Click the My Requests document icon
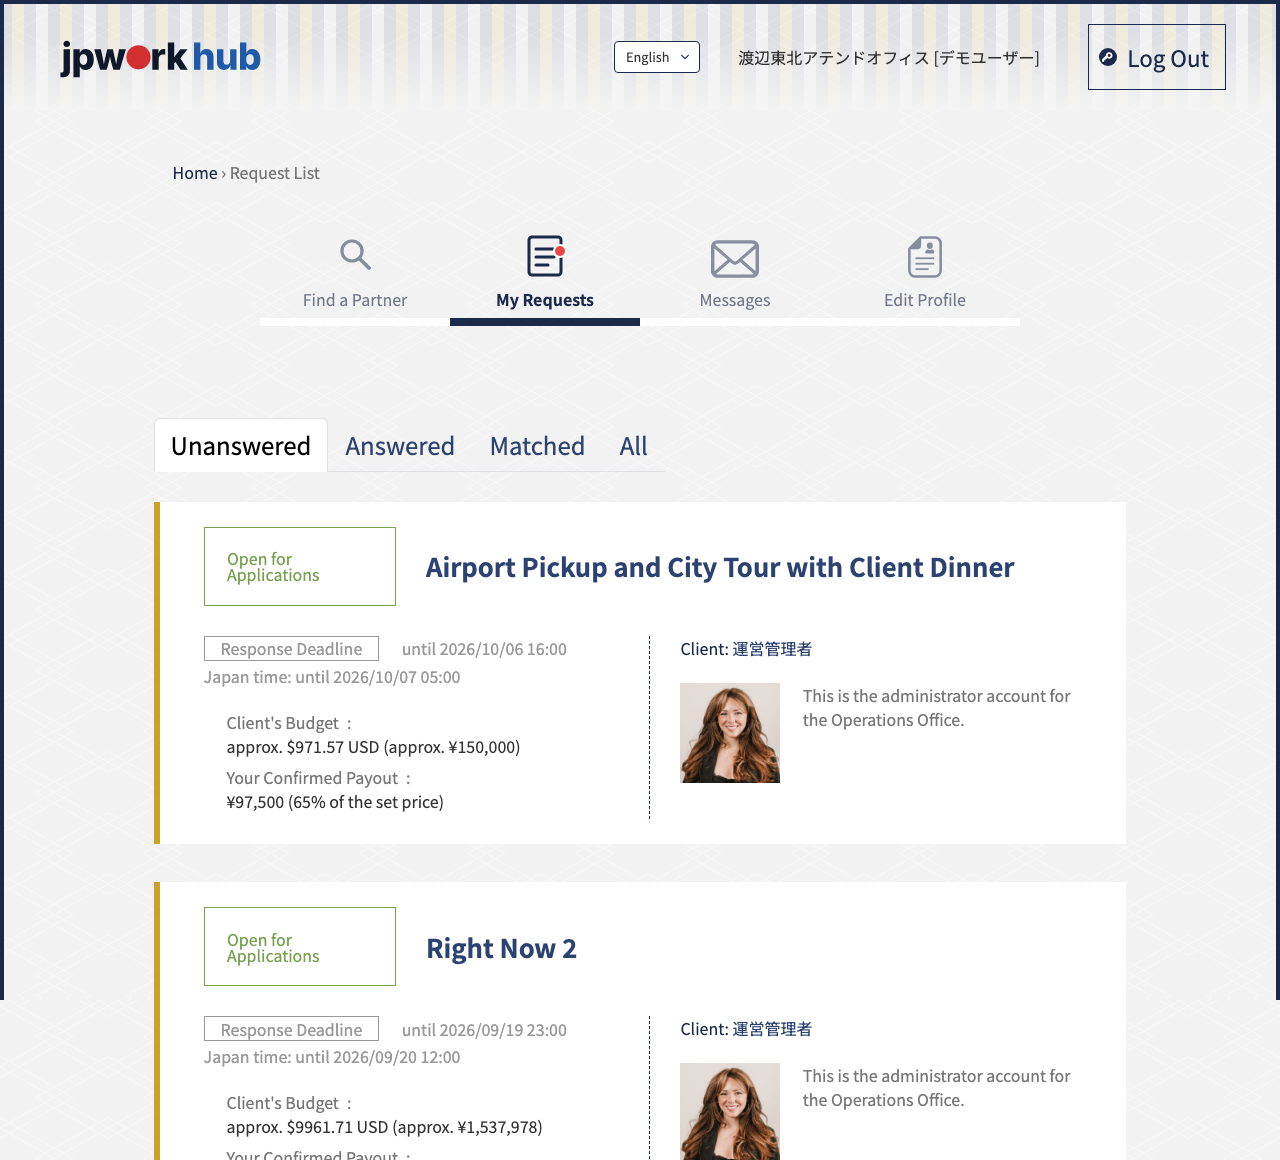1280x1160 pixels. pyautogui.click(x=546, y=256)
